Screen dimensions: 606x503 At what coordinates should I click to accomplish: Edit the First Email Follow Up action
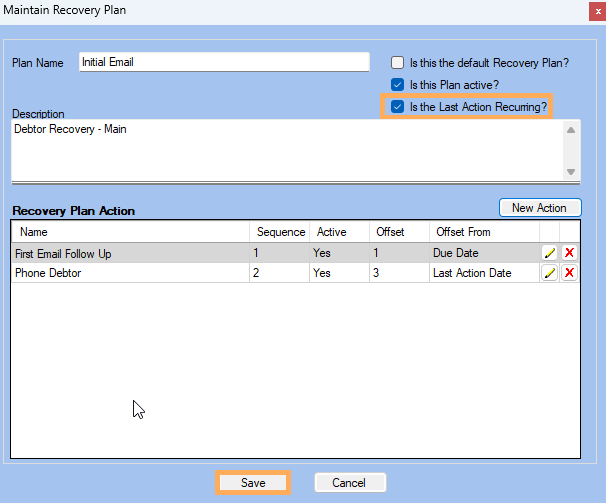(549, 253)
